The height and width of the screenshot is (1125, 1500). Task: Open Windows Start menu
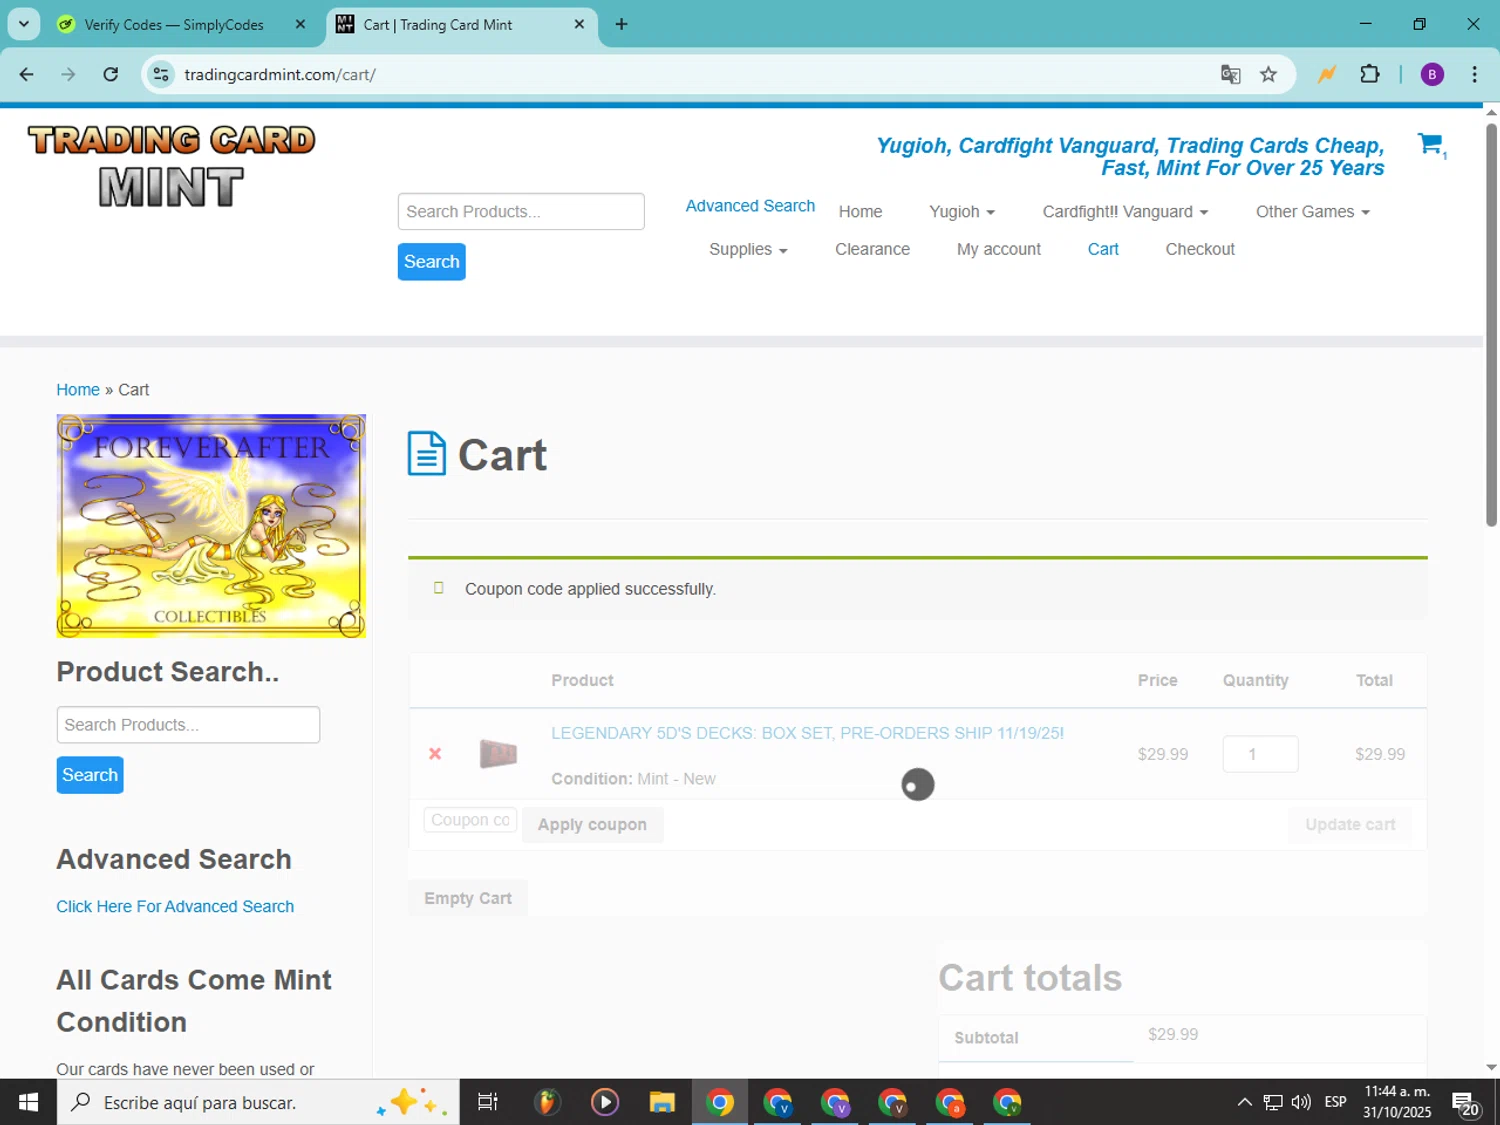(28, 1102)
